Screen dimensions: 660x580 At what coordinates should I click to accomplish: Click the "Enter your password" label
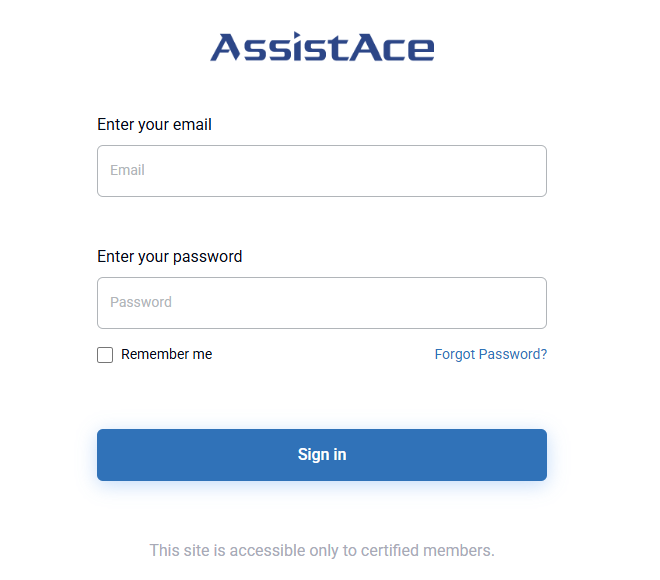pyautogui.click(x=169, y=256)
